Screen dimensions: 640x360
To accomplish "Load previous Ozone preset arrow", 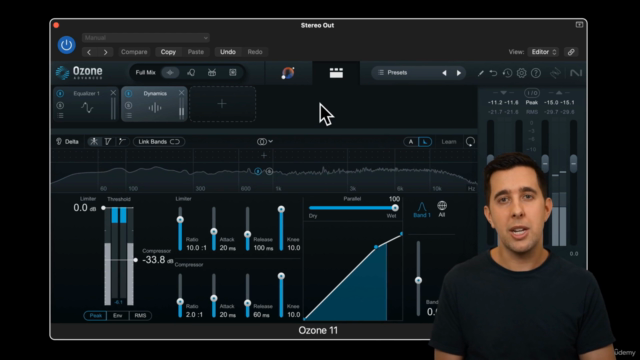I will click(x=444, y=73).
